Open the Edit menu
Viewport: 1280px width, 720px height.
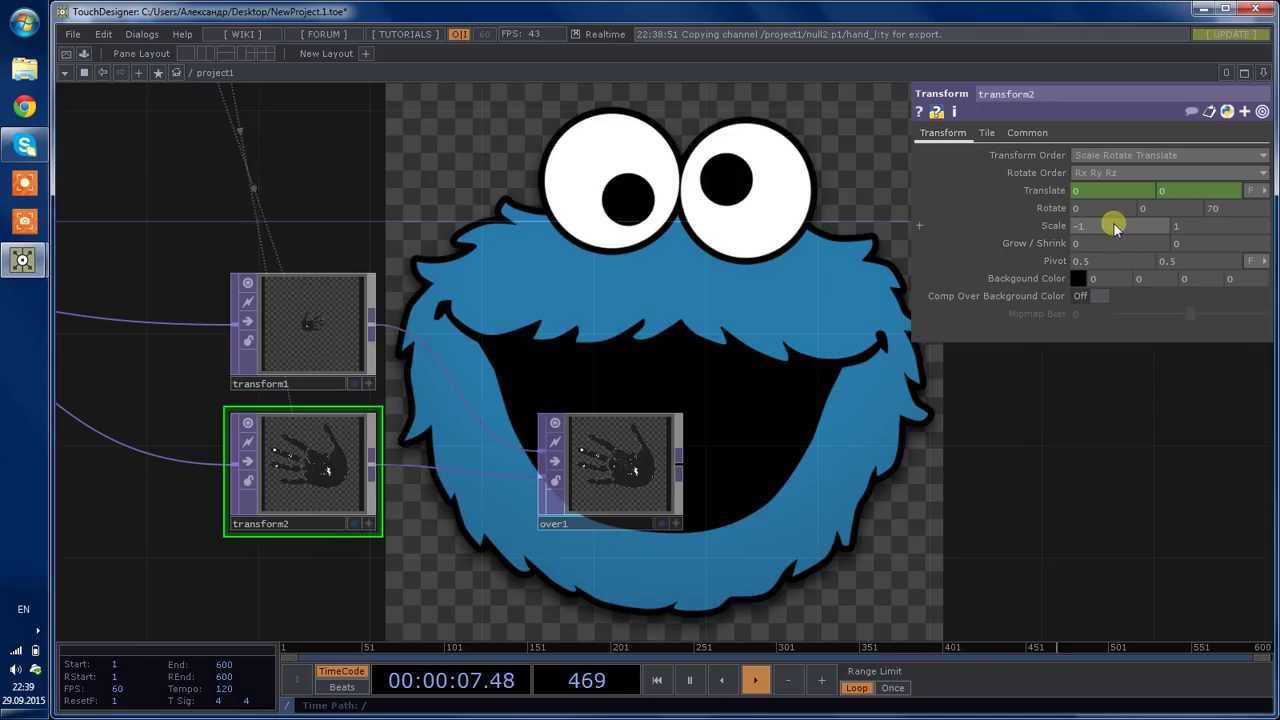[x=103, y=34]
